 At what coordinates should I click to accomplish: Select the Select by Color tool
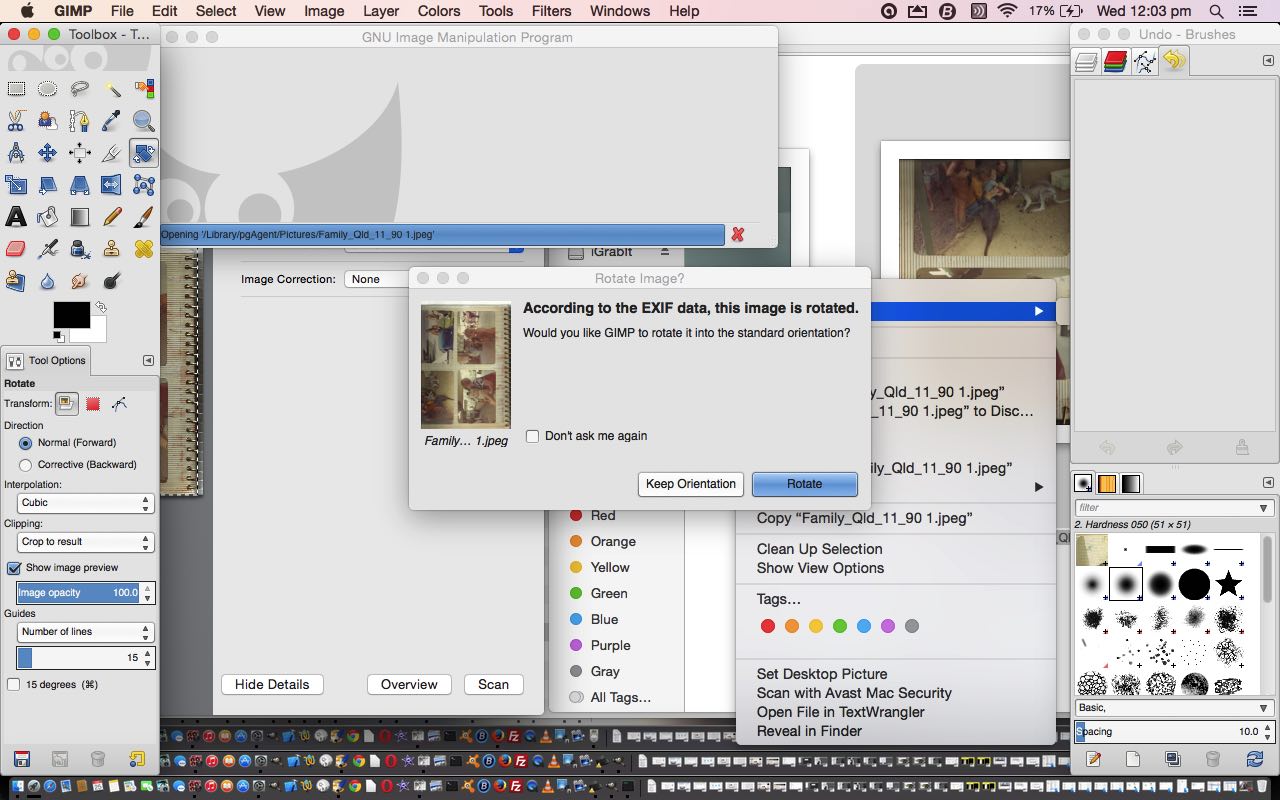click(143, 89)
